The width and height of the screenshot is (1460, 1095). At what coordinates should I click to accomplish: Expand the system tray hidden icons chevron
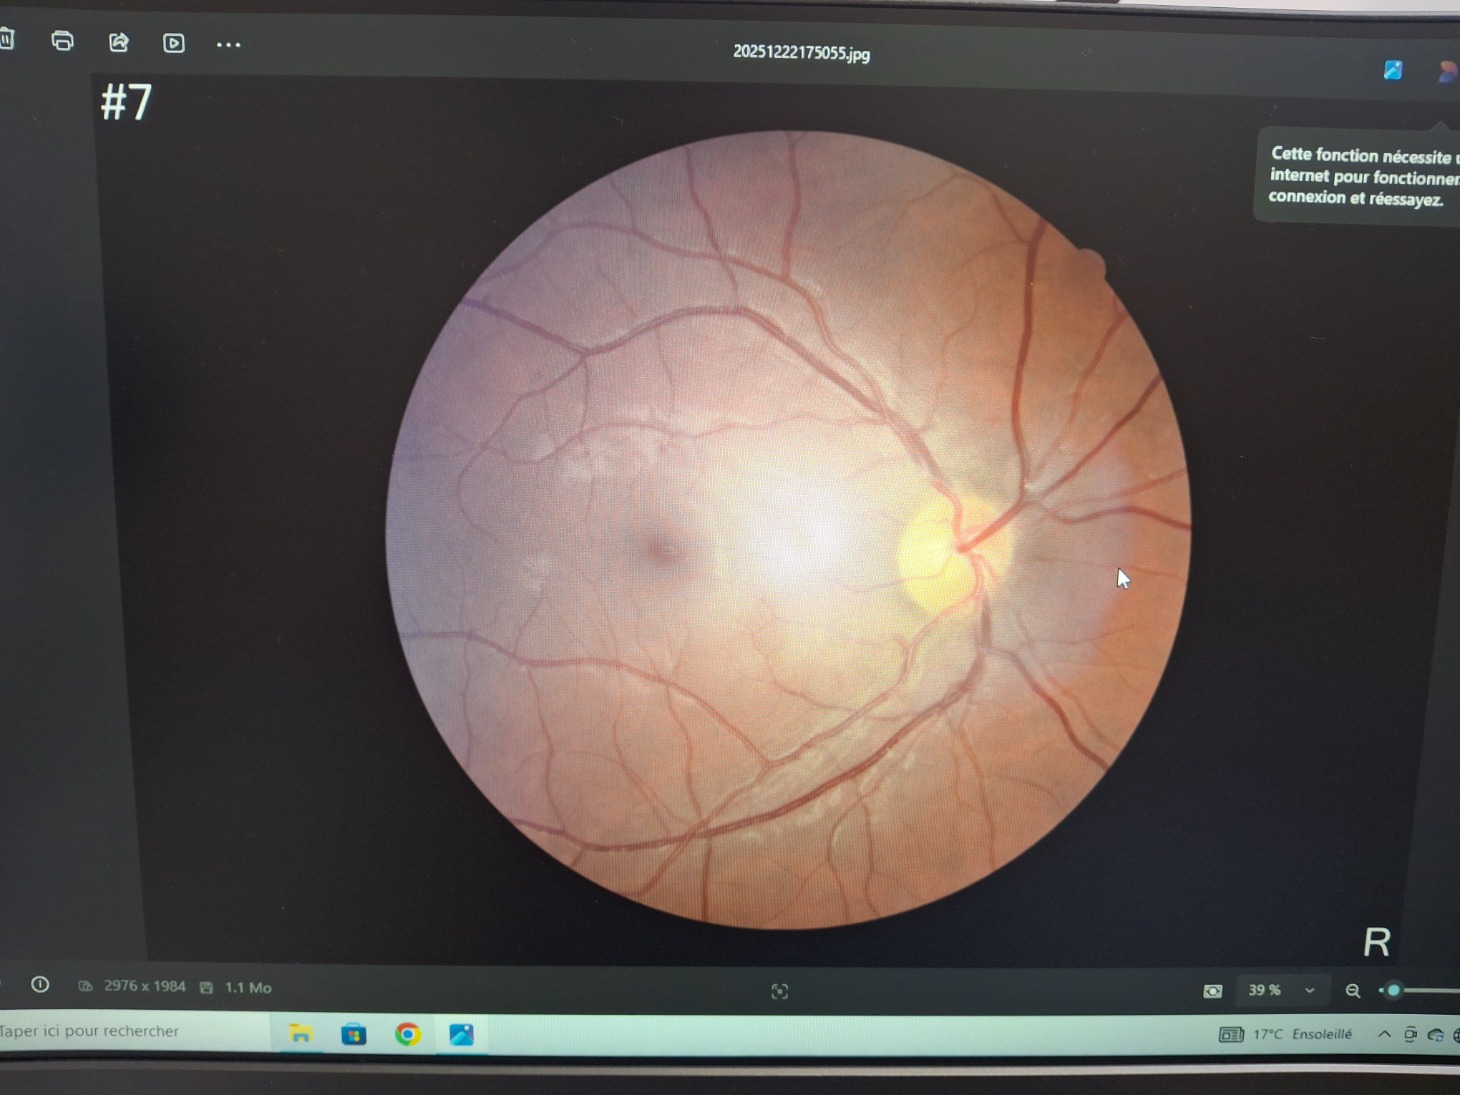[1384, 1034]
